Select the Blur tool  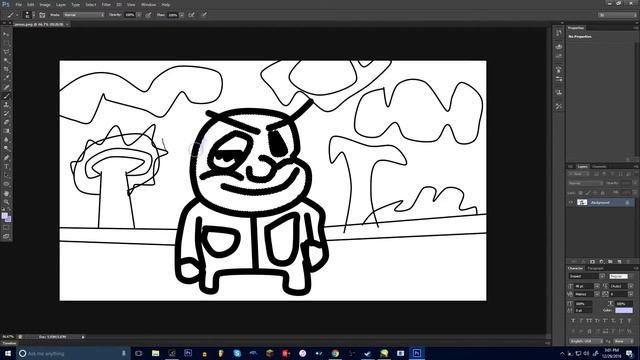click(x=6, y=140)
